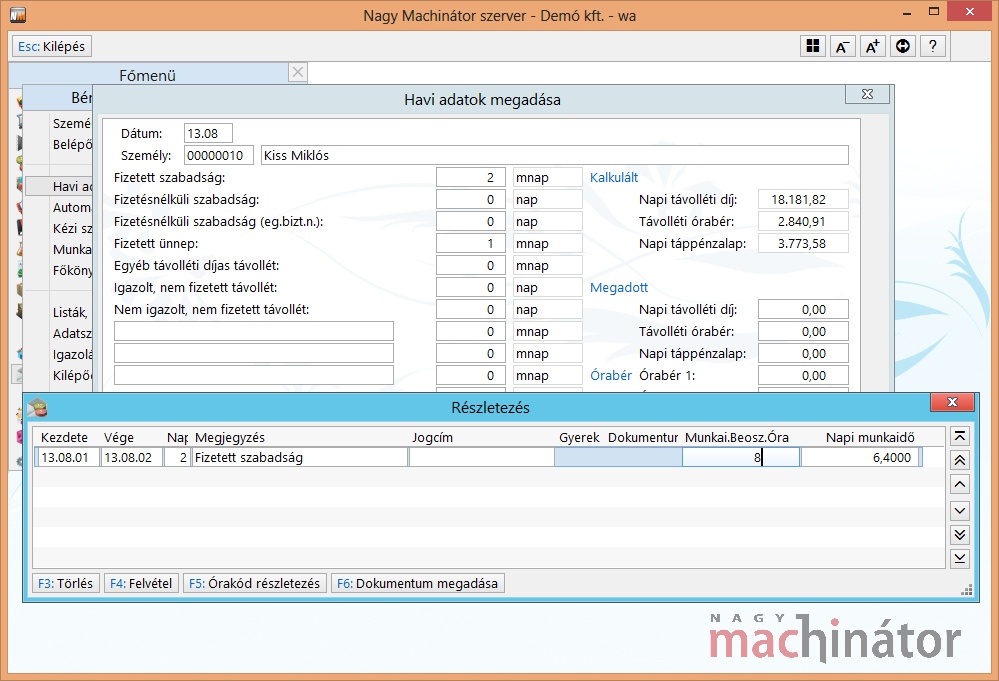
Task: Open help with the question mark icon
Action: (933, 46)
